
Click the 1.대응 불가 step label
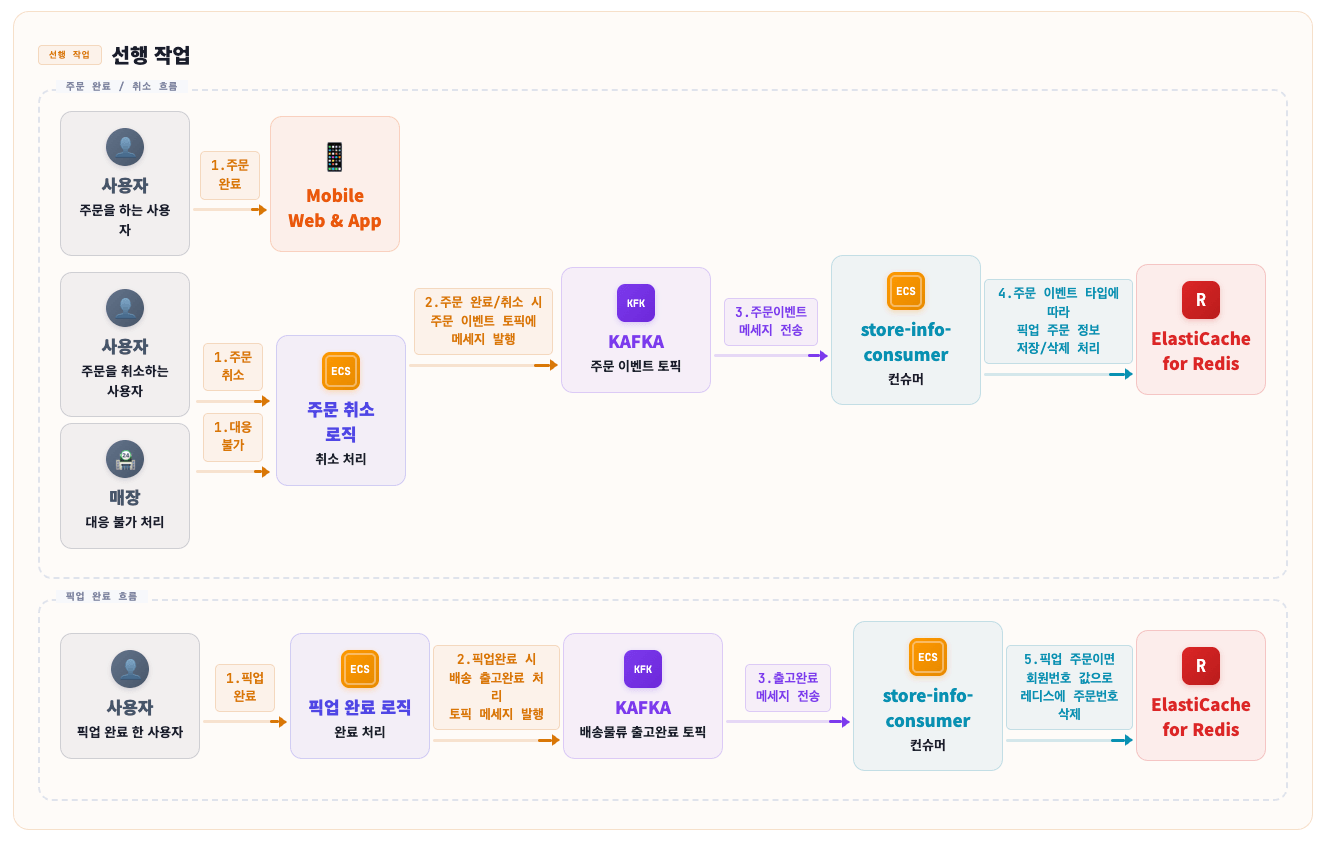tap(233, 436)
